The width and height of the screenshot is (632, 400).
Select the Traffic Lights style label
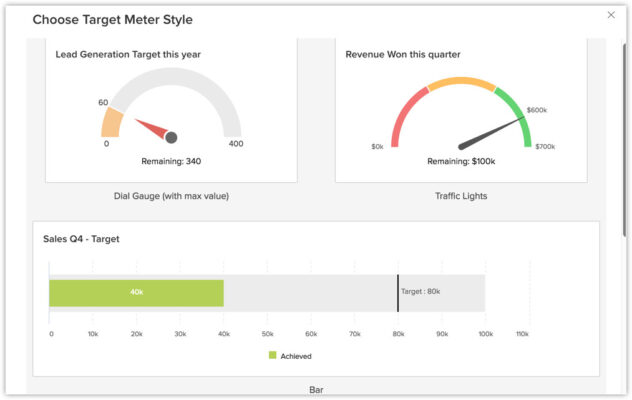461,196
